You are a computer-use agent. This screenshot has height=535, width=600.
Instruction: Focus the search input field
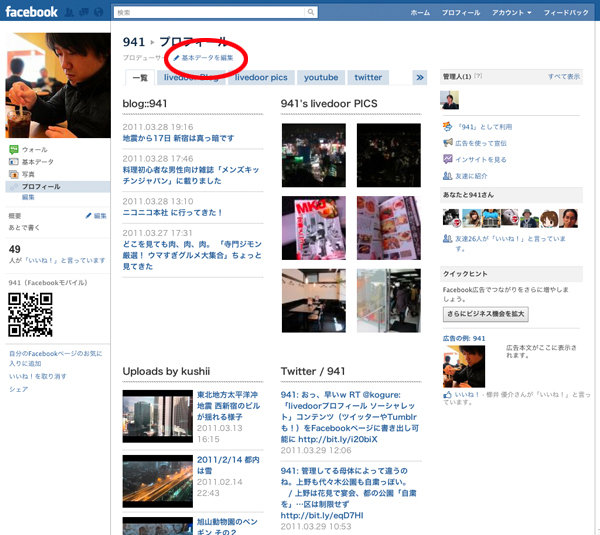pyautogui.click(x=210, y=12)
